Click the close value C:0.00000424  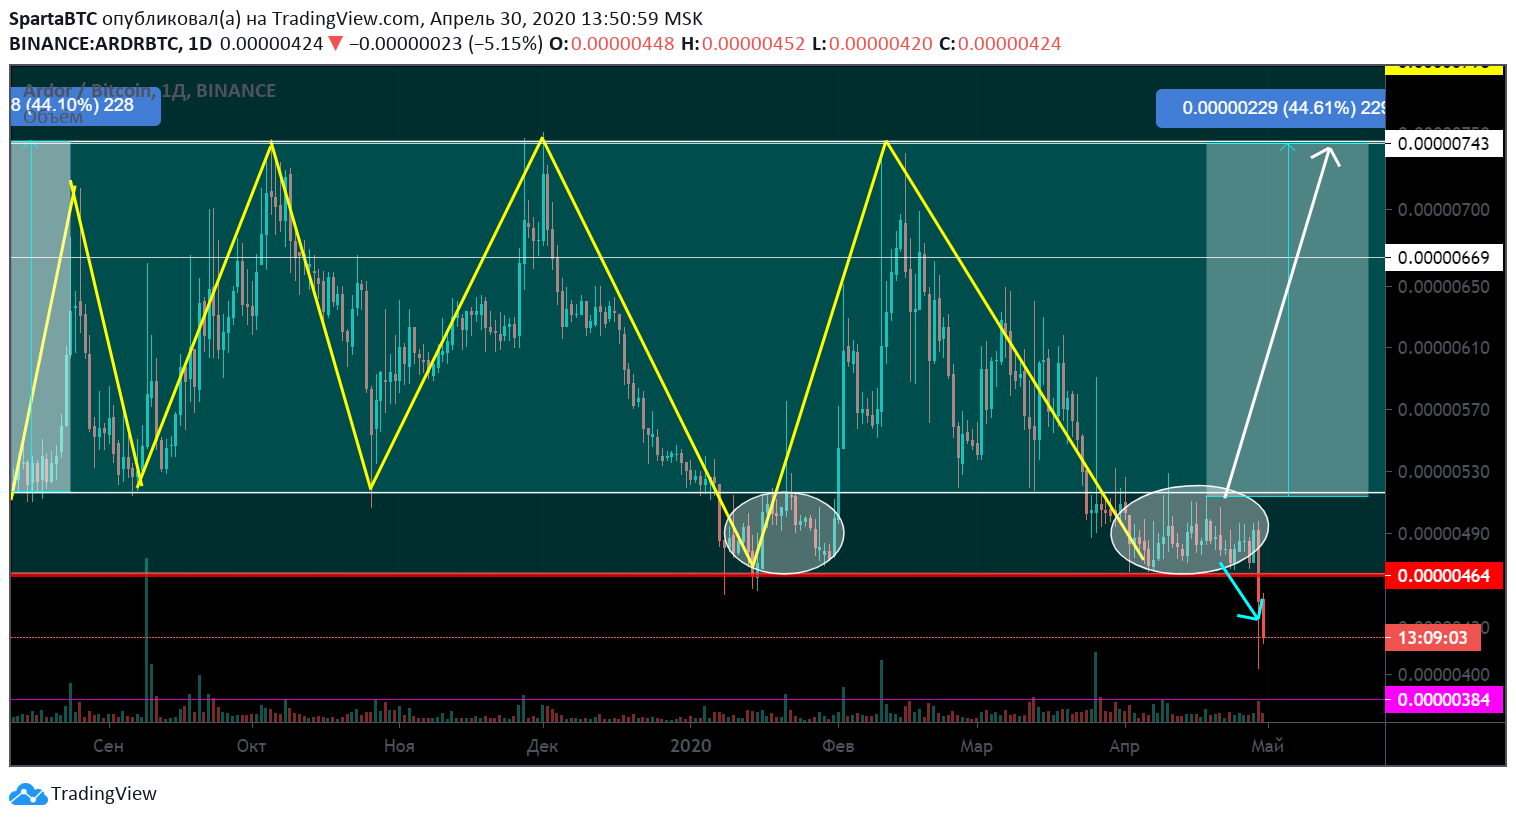pos(1000,44)
